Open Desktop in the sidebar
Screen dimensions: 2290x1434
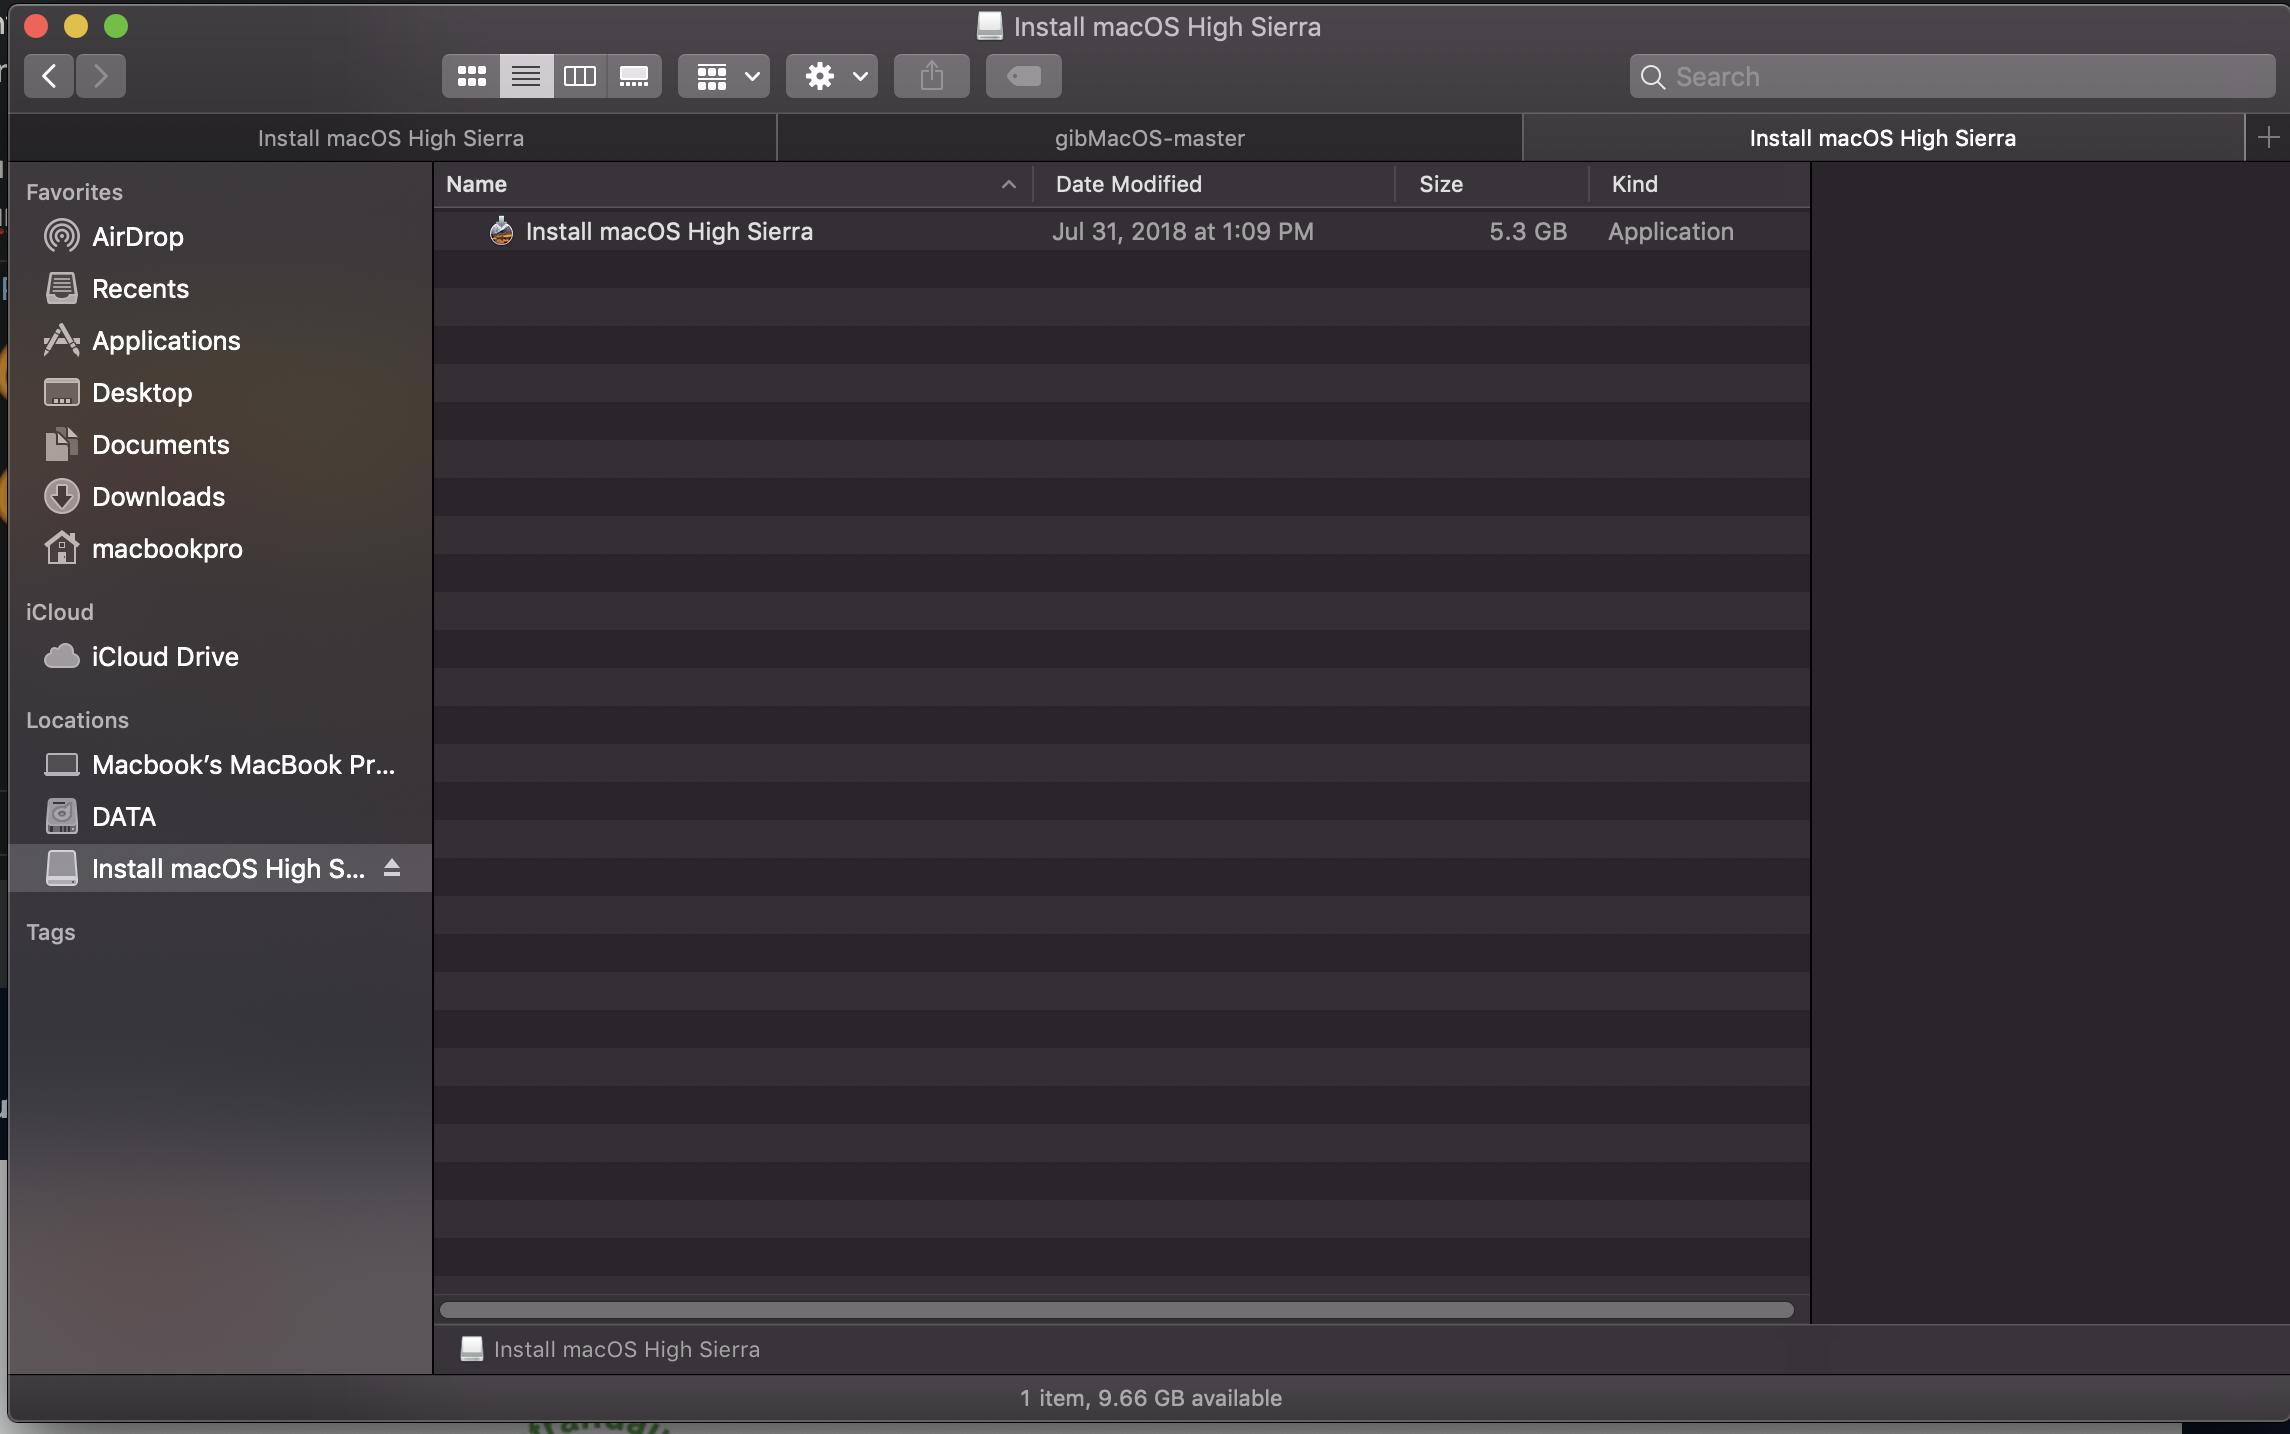(220, 393)
